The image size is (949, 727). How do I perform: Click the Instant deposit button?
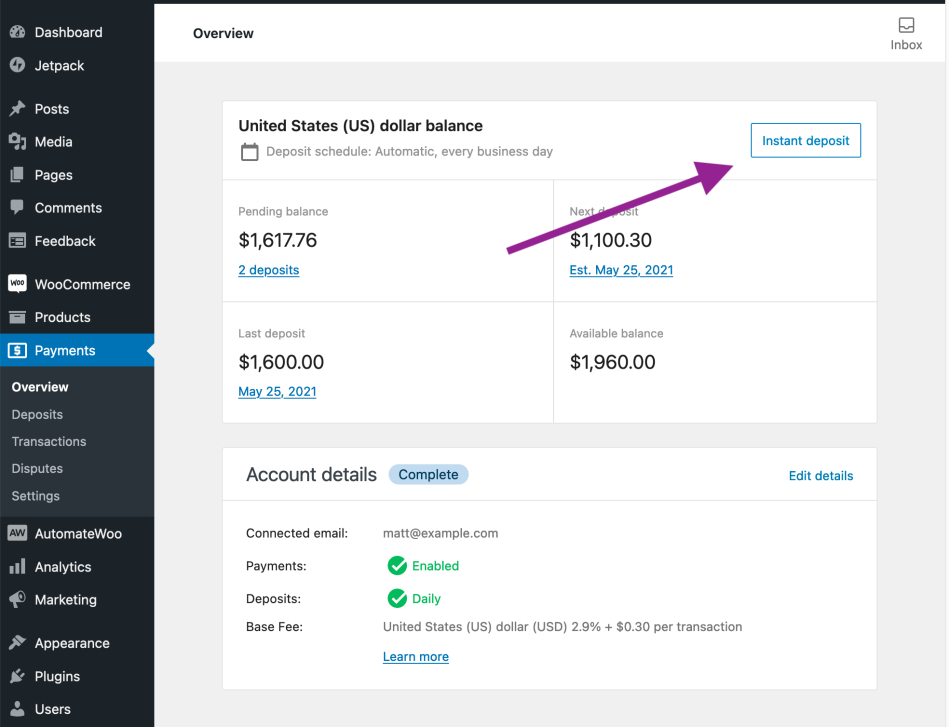[x=805, y=141]
